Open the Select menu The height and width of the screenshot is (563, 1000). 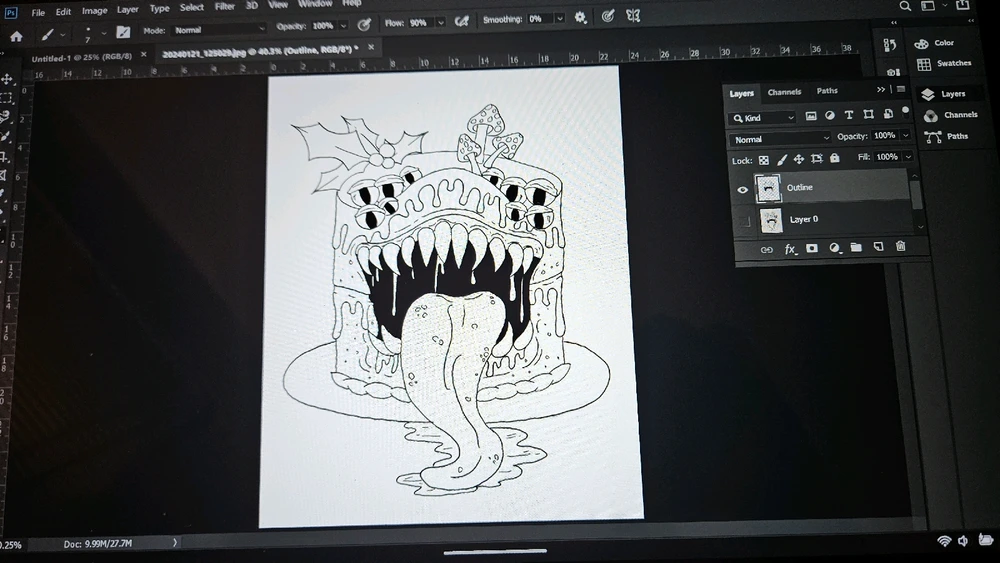tap(191, 7)
